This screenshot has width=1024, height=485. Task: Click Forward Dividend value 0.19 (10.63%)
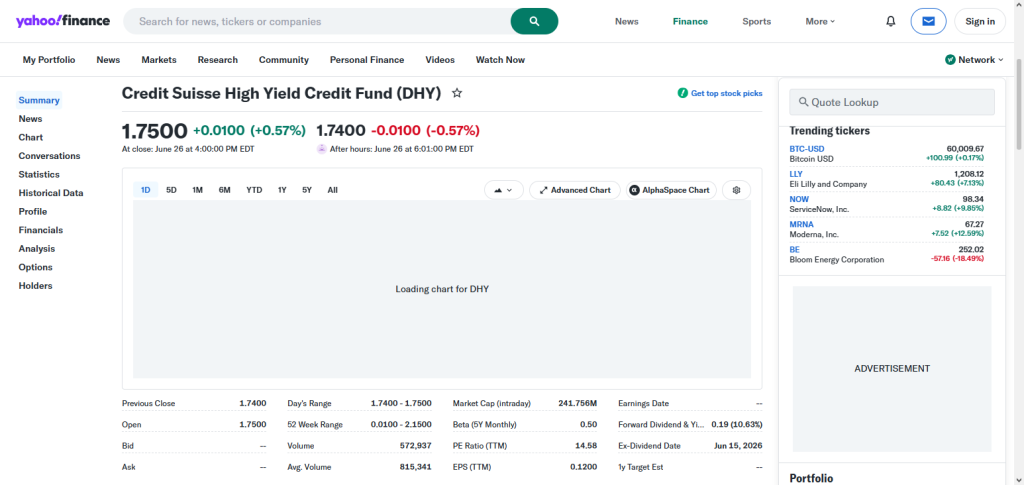[737, 424]
